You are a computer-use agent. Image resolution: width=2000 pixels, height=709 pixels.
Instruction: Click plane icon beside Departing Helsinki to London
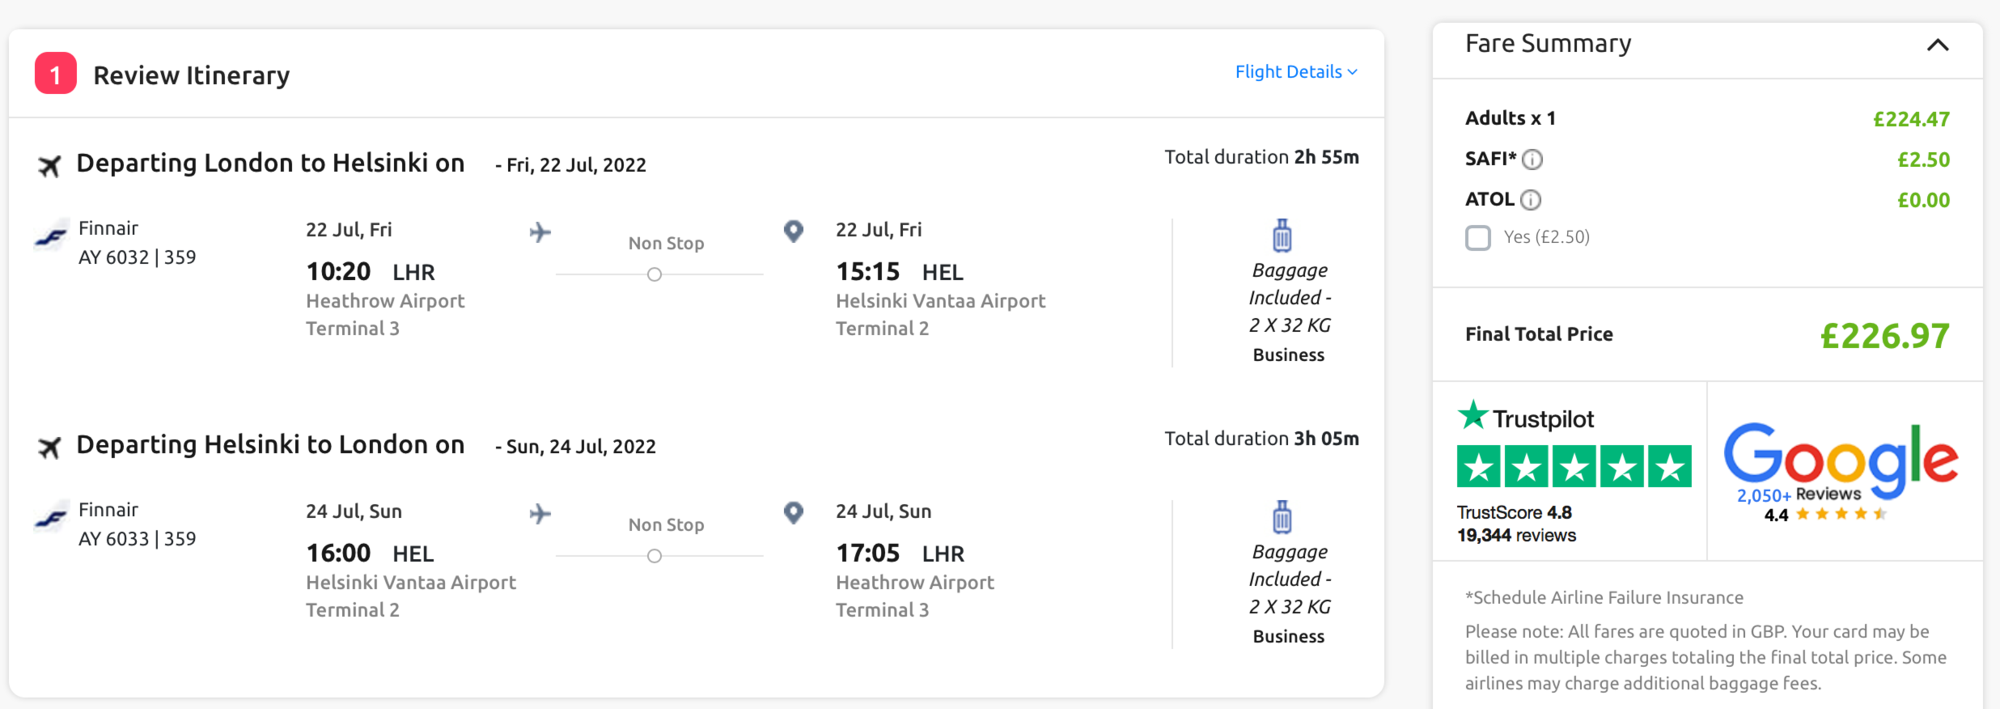(x=49, y=448)
